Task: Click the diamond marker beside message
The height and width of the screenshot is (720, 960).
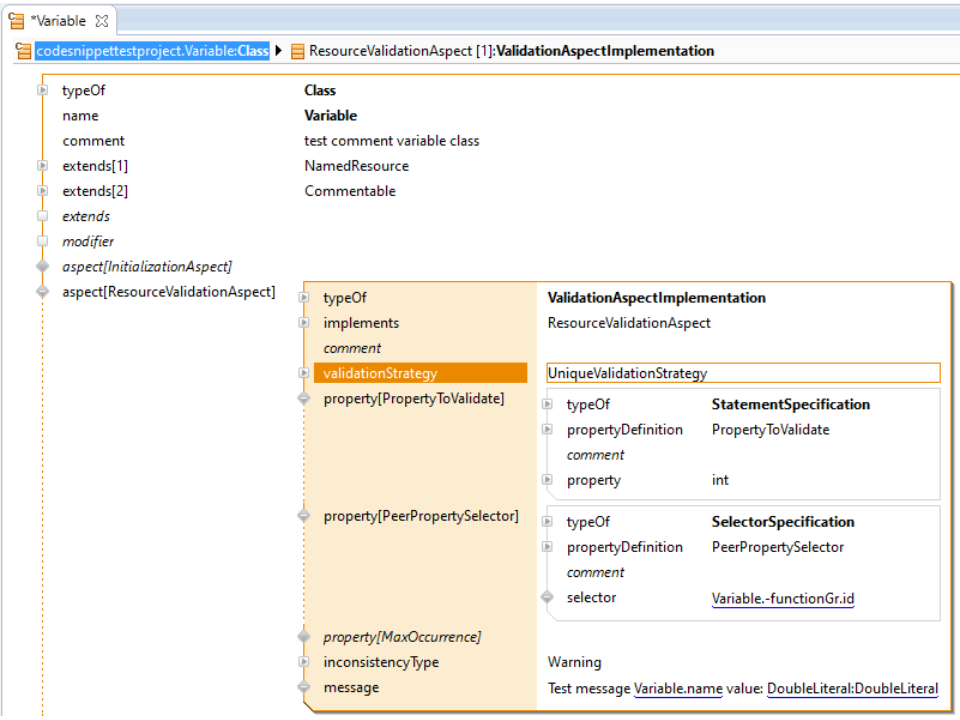Action: 304,688
